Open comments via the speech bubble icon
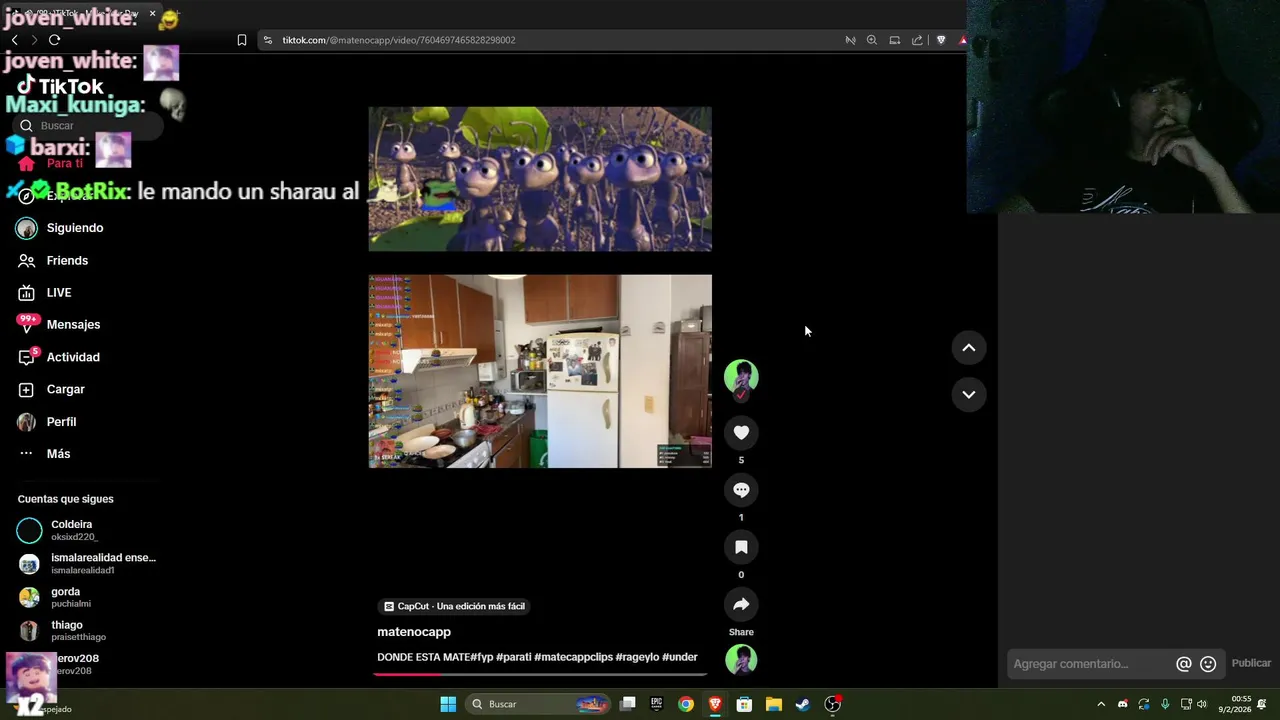The width and height of the screenshot is (1280, 720). click(741, 490)
